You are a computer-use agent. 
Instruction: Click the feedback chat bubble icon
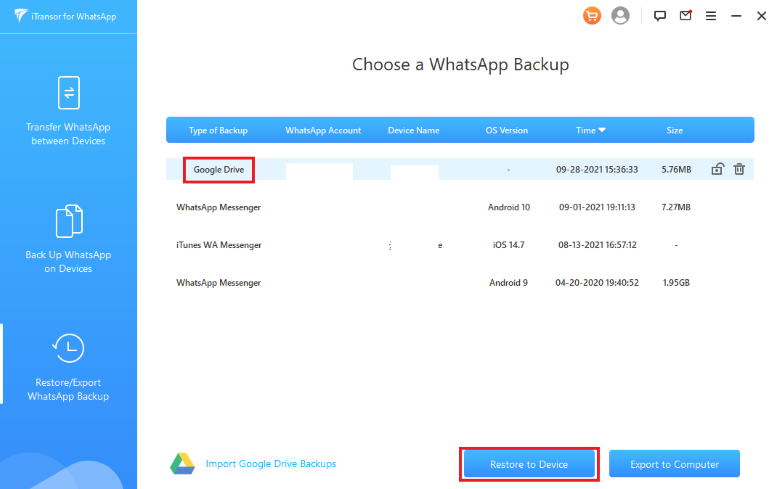coord(660,16)
